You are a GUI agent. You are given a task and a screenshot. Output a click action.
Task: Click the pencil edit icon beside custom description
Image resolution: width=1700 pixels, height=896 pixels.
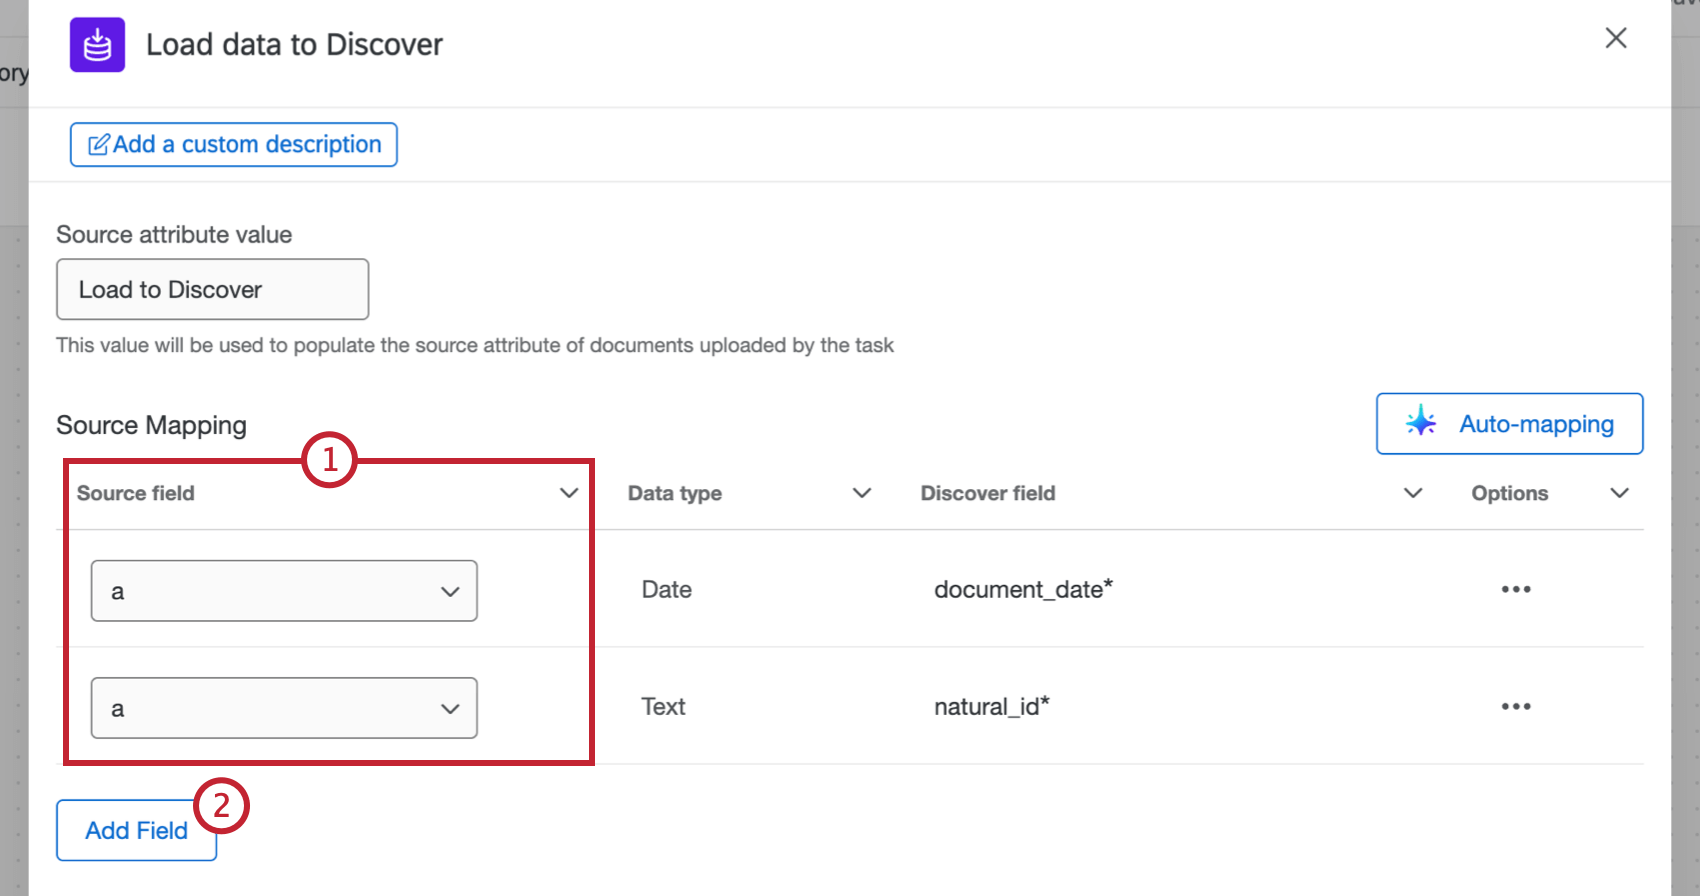point(99,145)
